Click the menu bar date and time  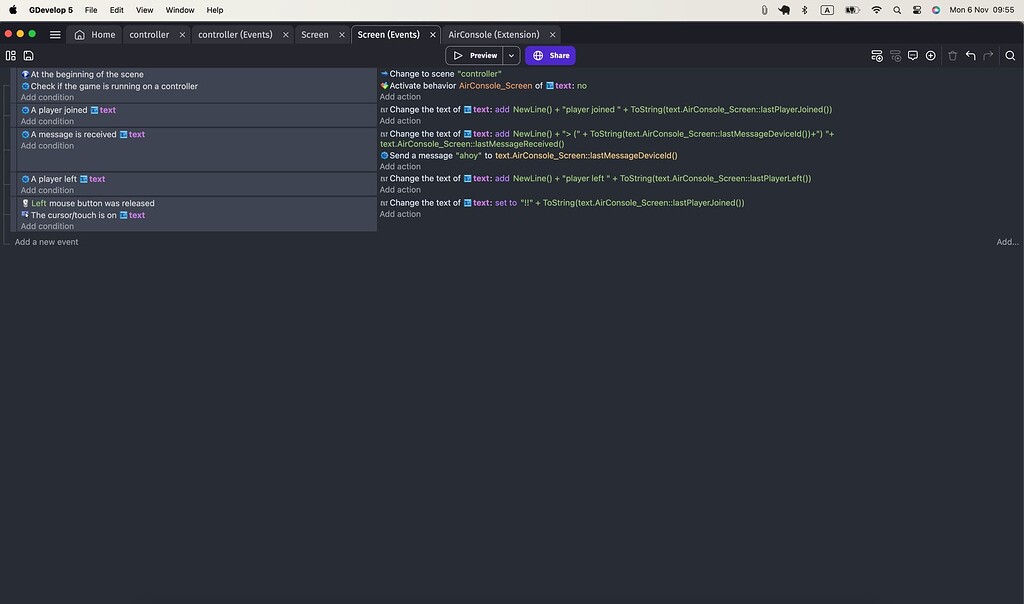[982, 10]
